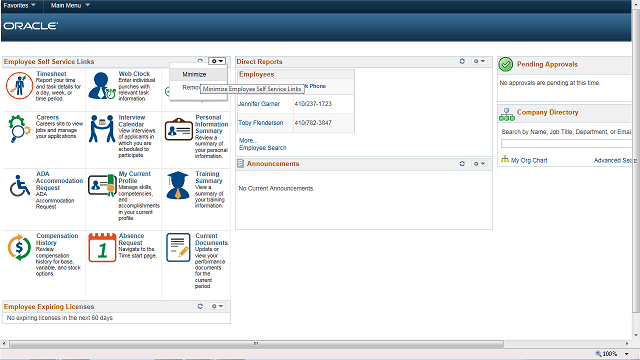Click the Web Clock person icon

(x=102, y=86)
